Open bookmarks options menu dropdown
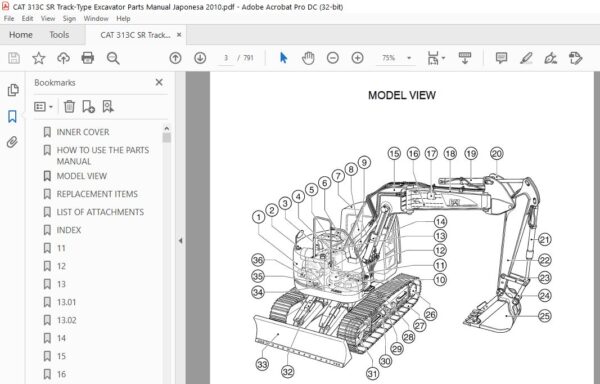The height and width of the screenshot is (384, 600). tap(43, 107)
